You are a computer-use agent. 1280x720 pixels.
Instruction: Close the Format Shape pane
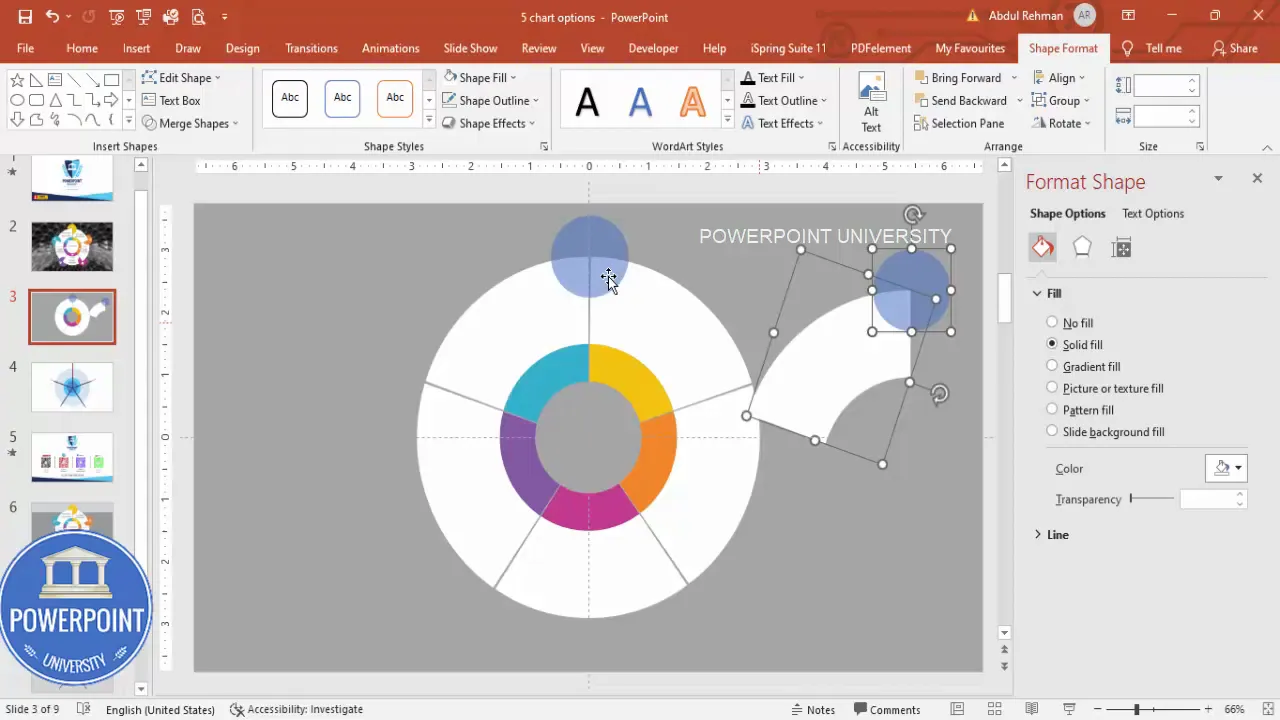1257,178
